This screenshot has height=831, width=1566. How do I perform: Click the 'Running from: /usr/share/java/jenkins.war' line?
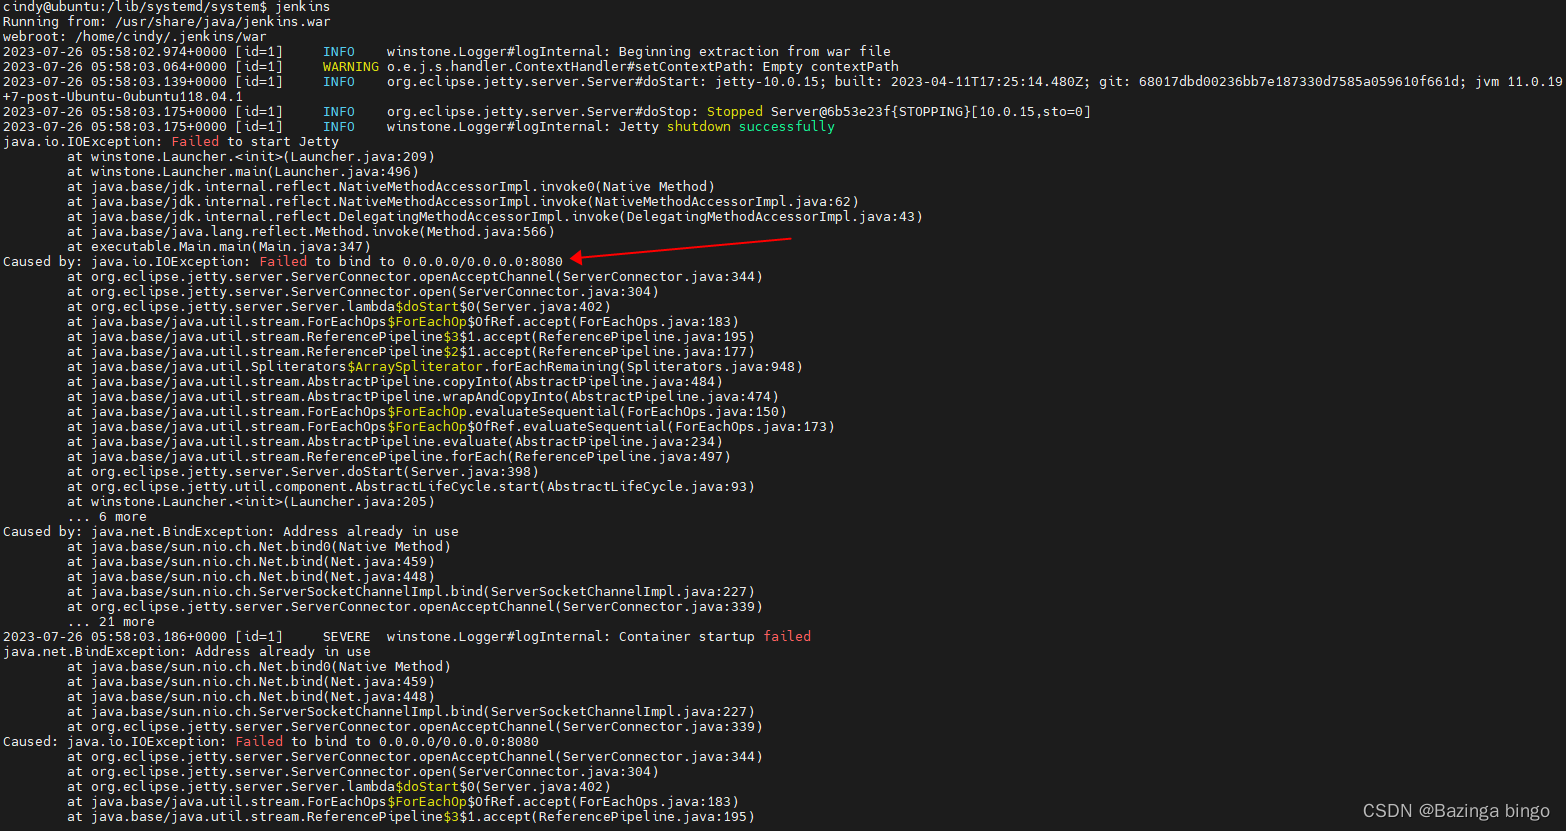(166, 22)
